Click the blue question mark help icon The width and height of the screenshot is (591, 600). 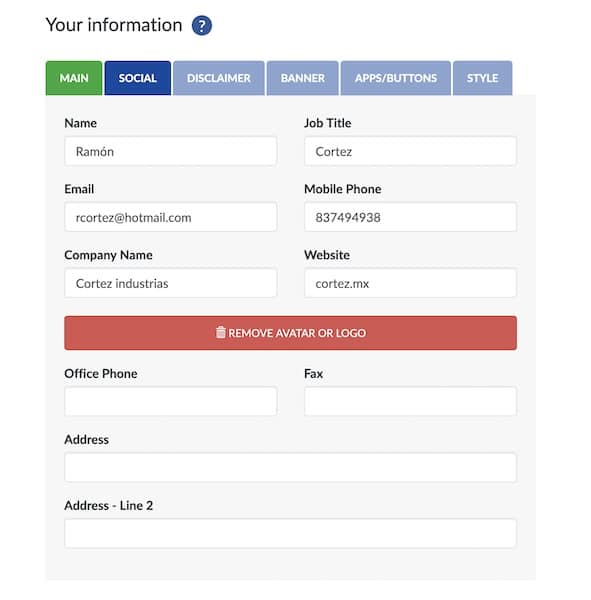point(202,26)
